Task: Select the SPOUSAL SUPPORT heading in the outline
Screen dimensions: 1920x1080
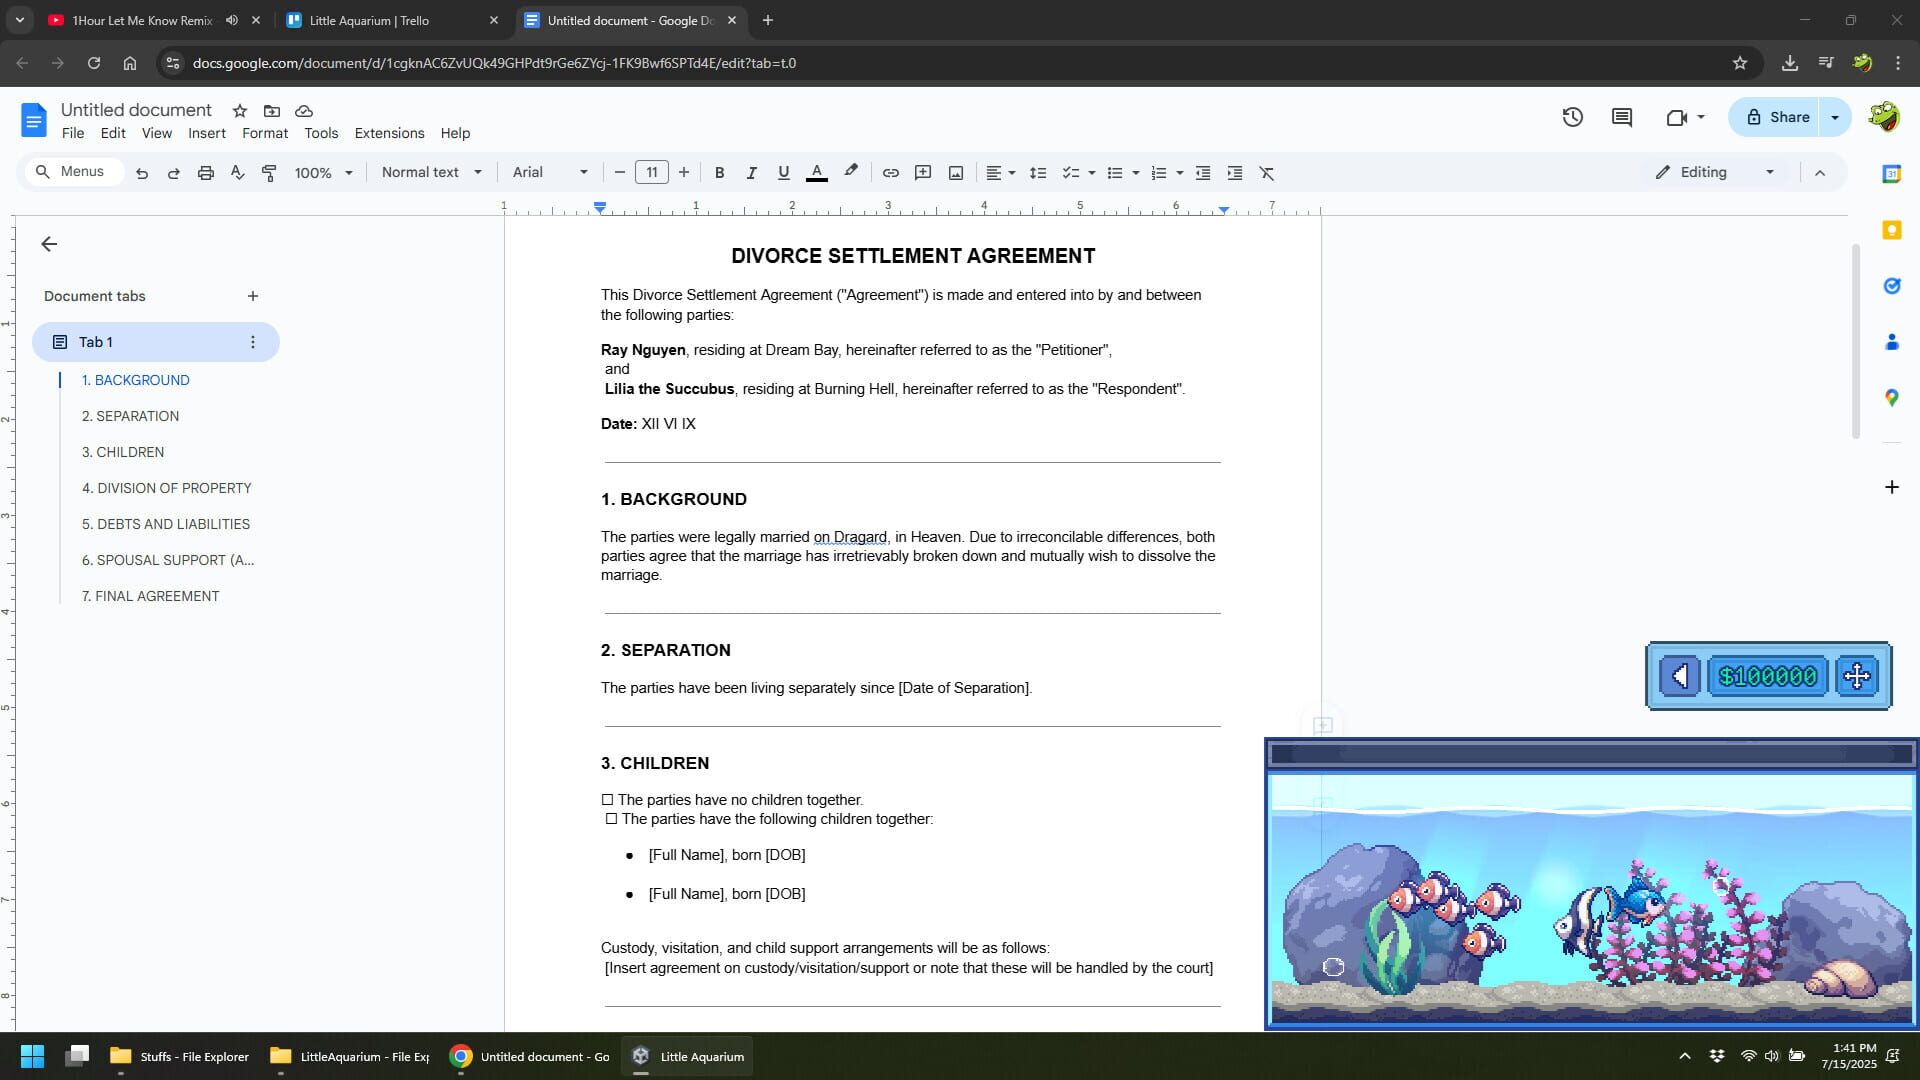Action: point(166,560)
